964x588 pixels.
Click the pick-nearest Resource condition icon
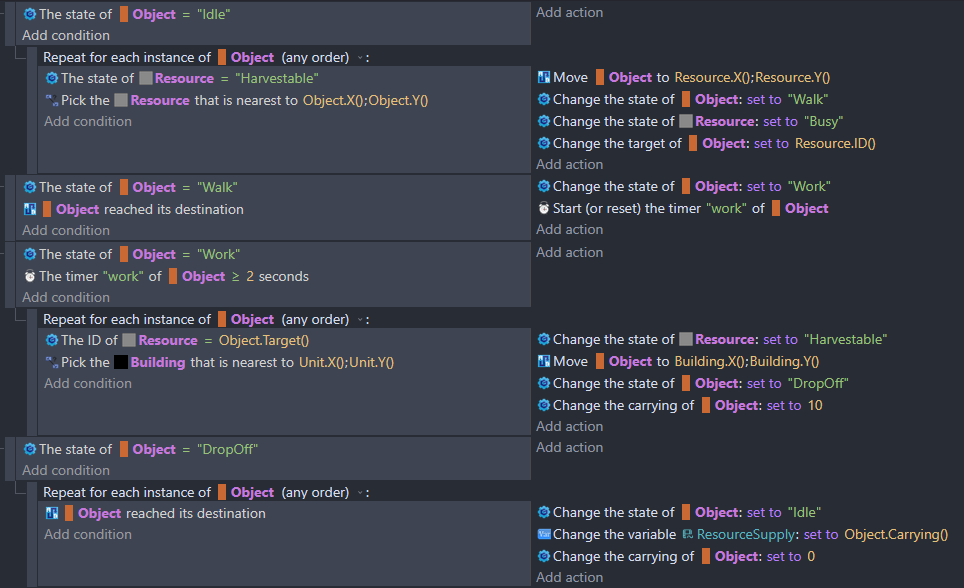pyautogui.click(x=52, y=100)
